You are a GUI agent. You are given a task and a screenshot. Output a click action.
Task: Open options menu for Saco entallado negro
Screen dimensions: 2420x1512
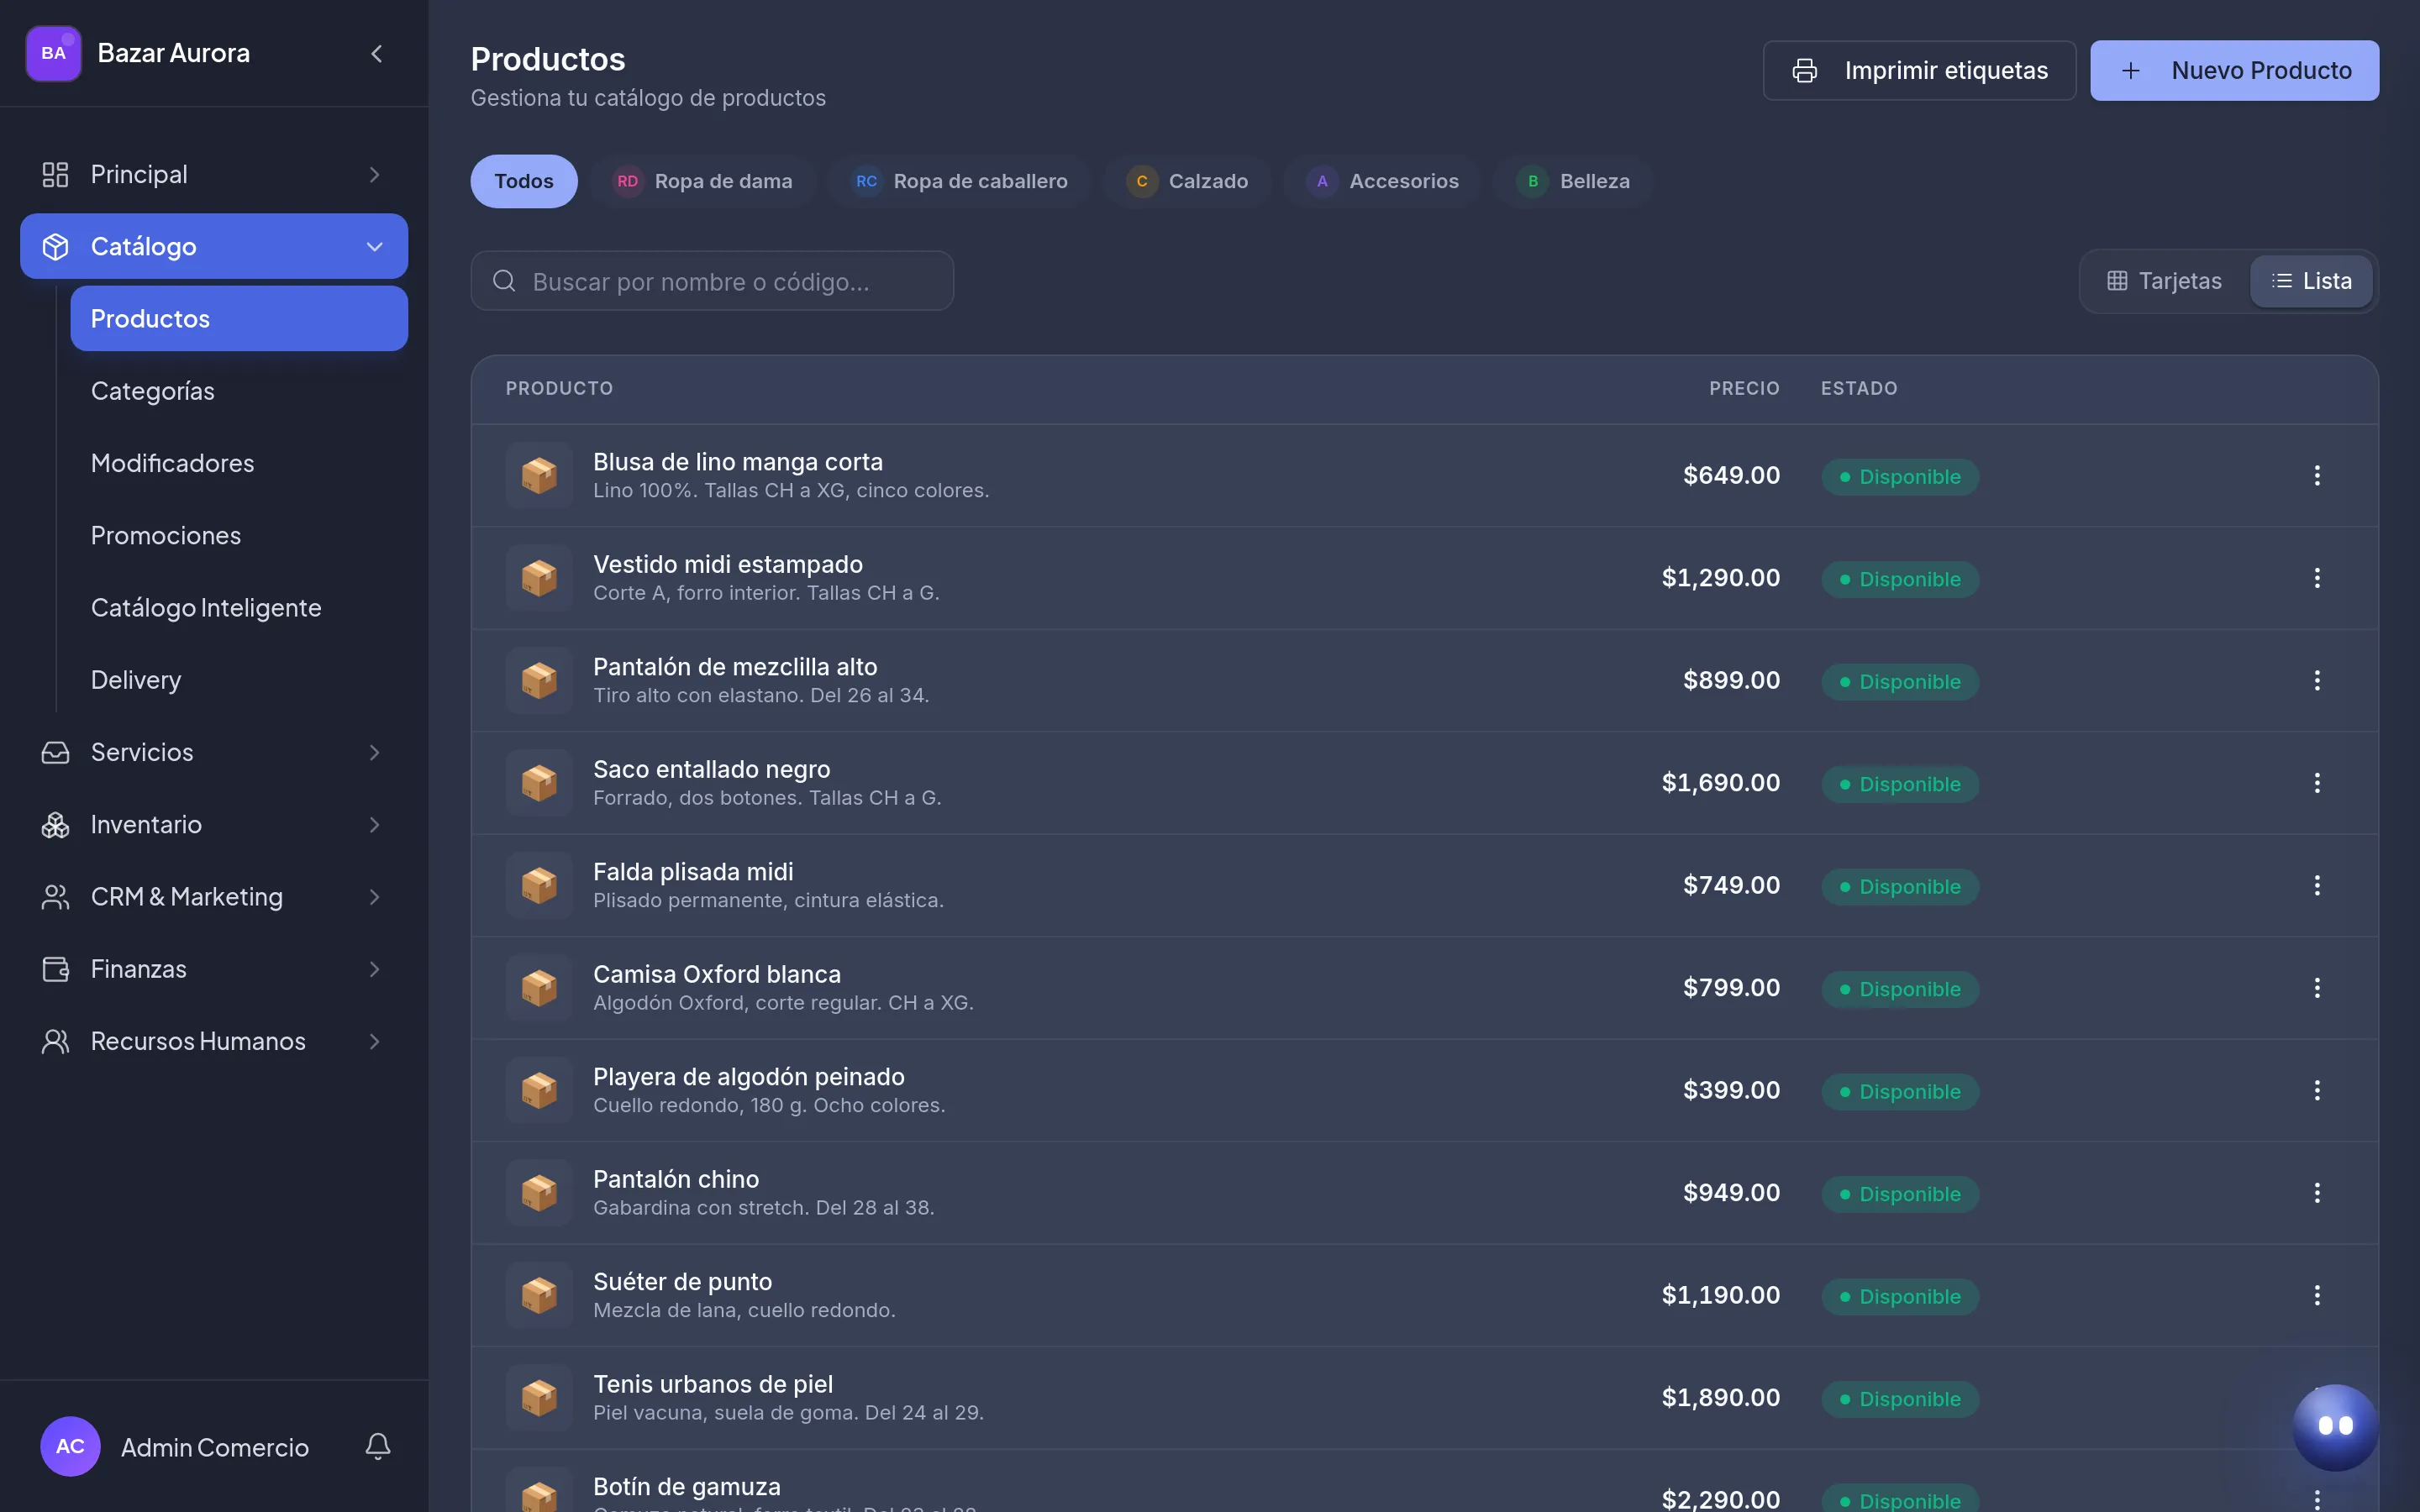point(2317,783)
